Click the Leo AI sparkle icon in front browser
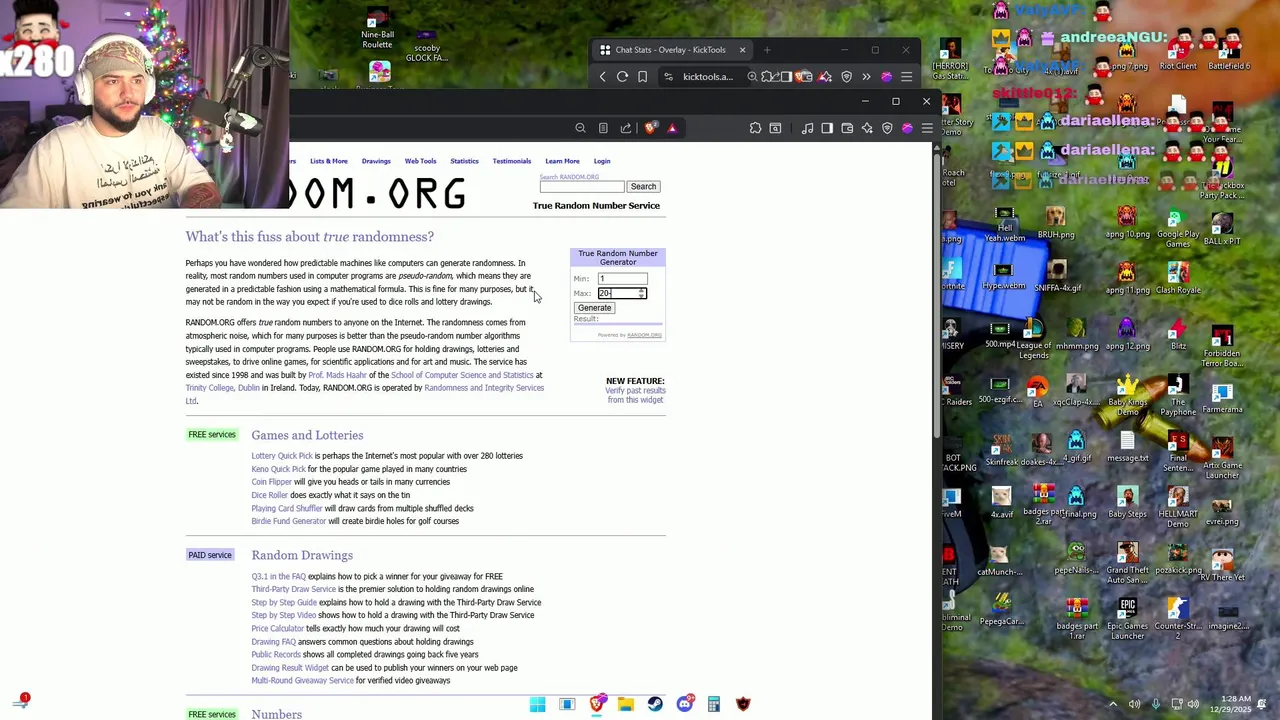The height and width of the screenshot is (720, 1280). (867, 128)
